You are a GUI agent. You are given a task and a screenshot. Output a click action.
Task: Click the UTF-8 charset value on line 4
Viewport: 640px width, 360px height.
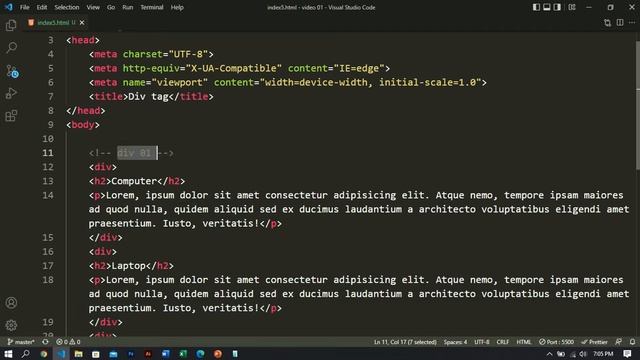[188, 54]
